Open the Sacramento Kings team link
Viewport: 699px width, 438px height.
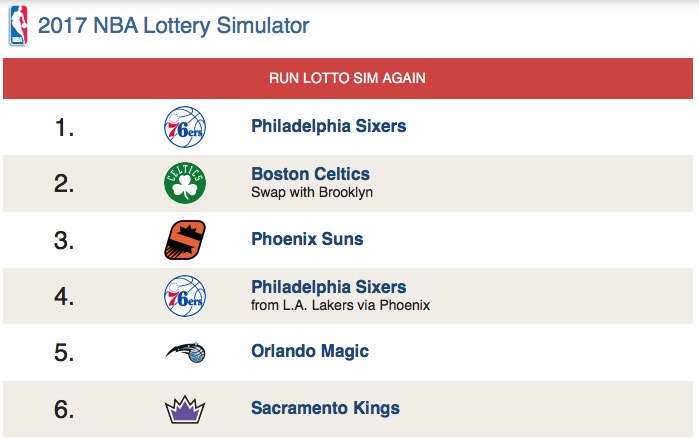pyautogui.click(x=325, y=407)
